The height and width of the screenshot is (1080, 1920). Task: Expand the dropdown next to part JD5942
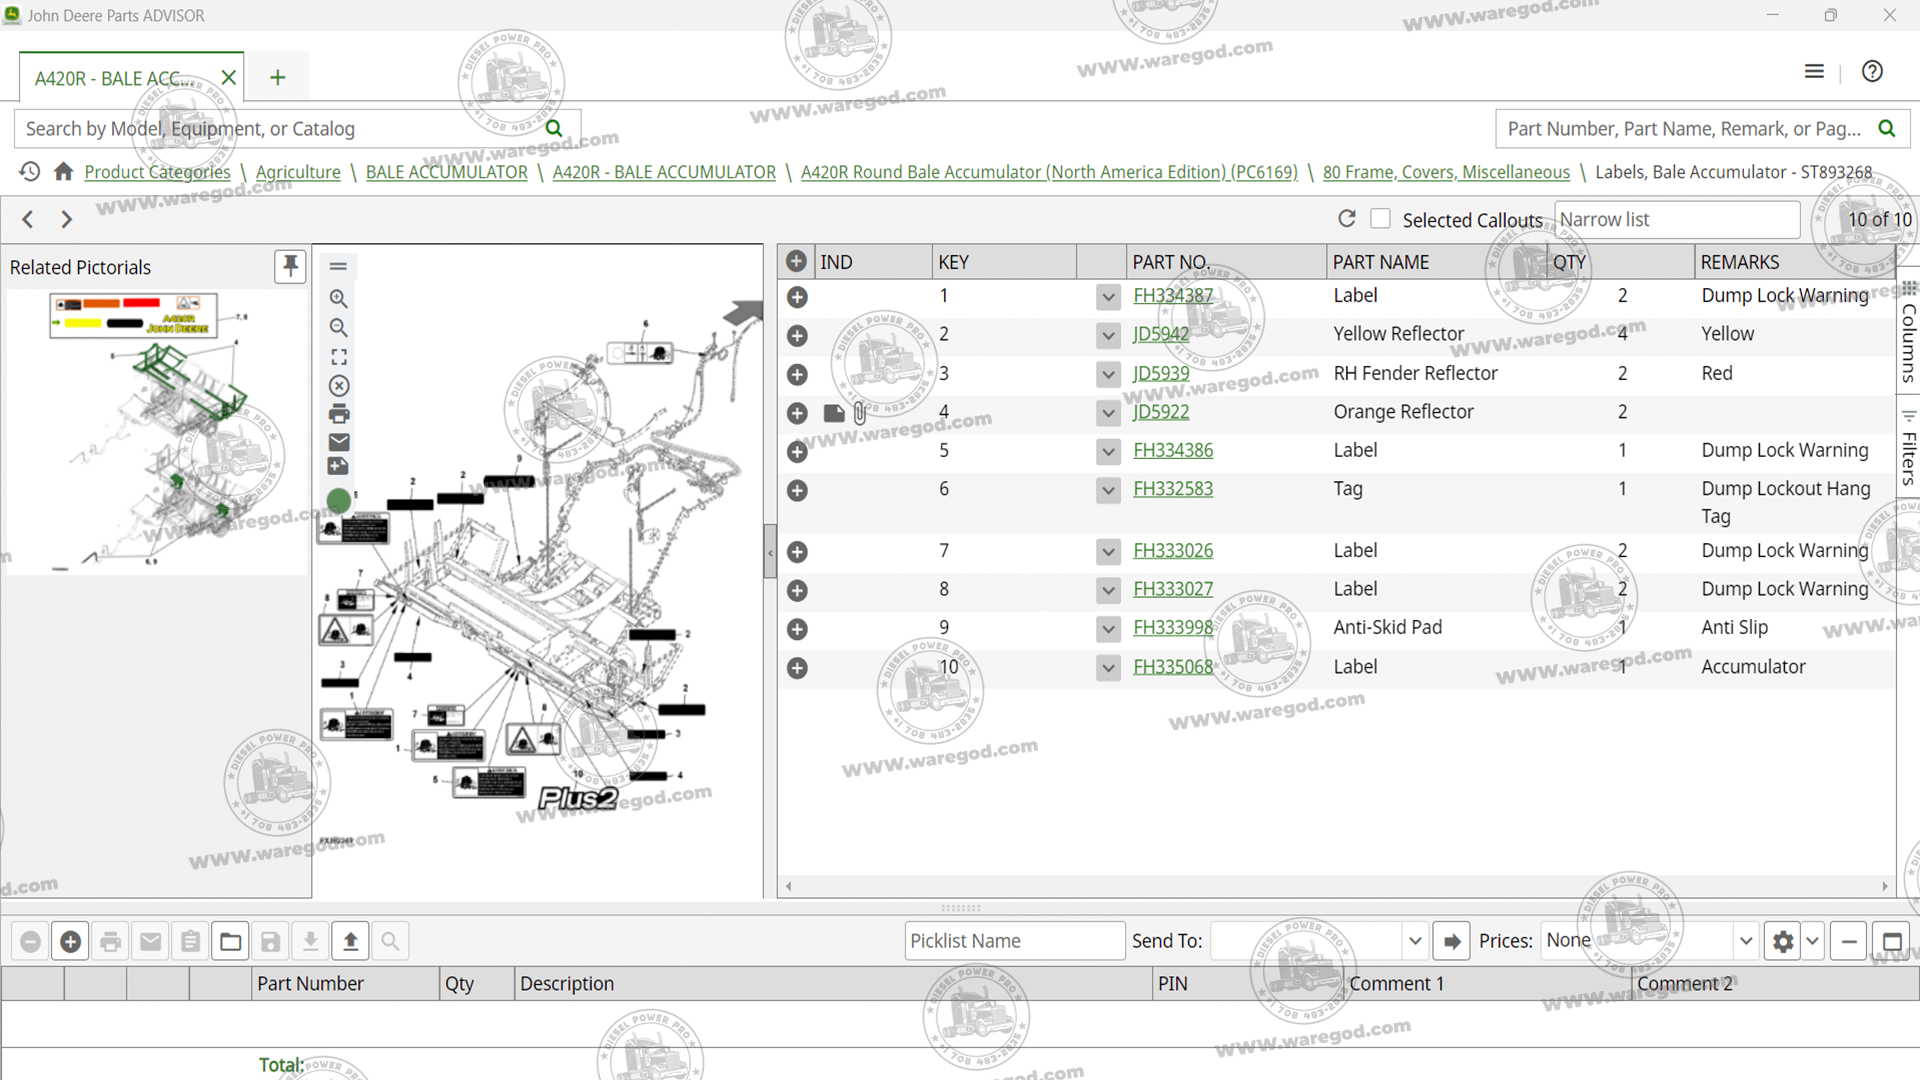coord(1108,336)
